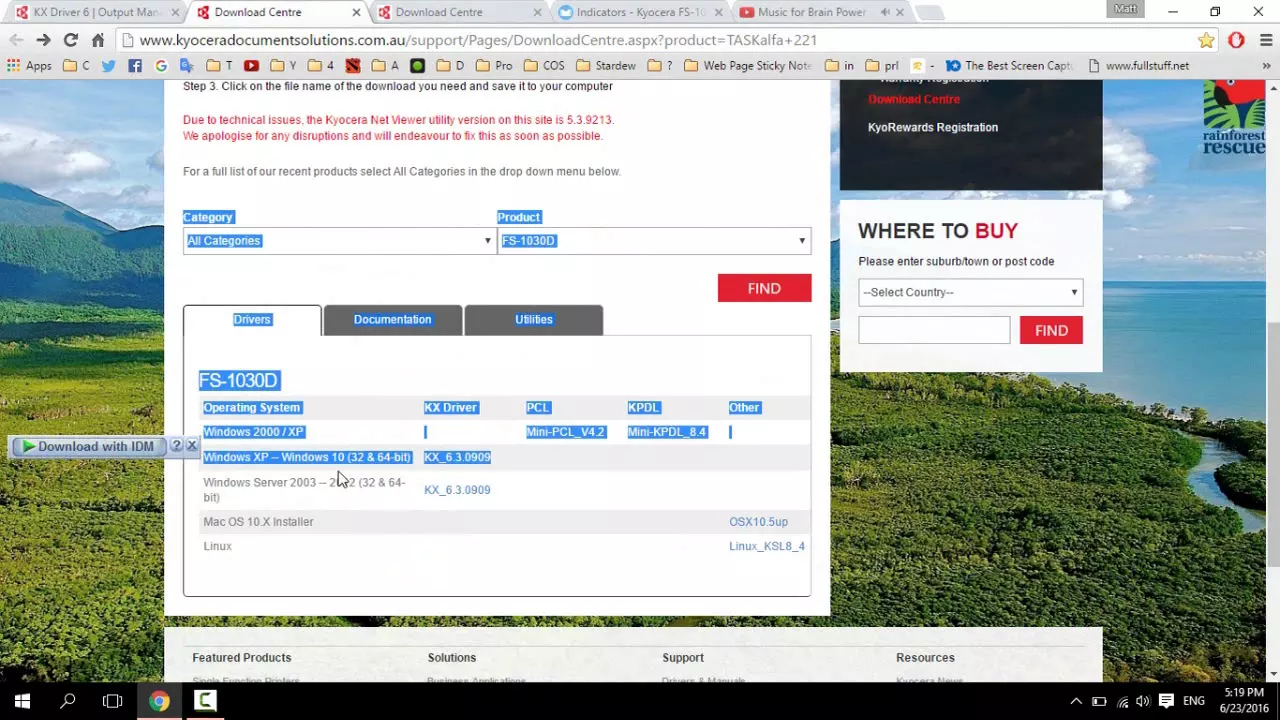This screenshot has width=1280, height=720.
Task: Open the browser home page icon
Action: pos(98,40)
